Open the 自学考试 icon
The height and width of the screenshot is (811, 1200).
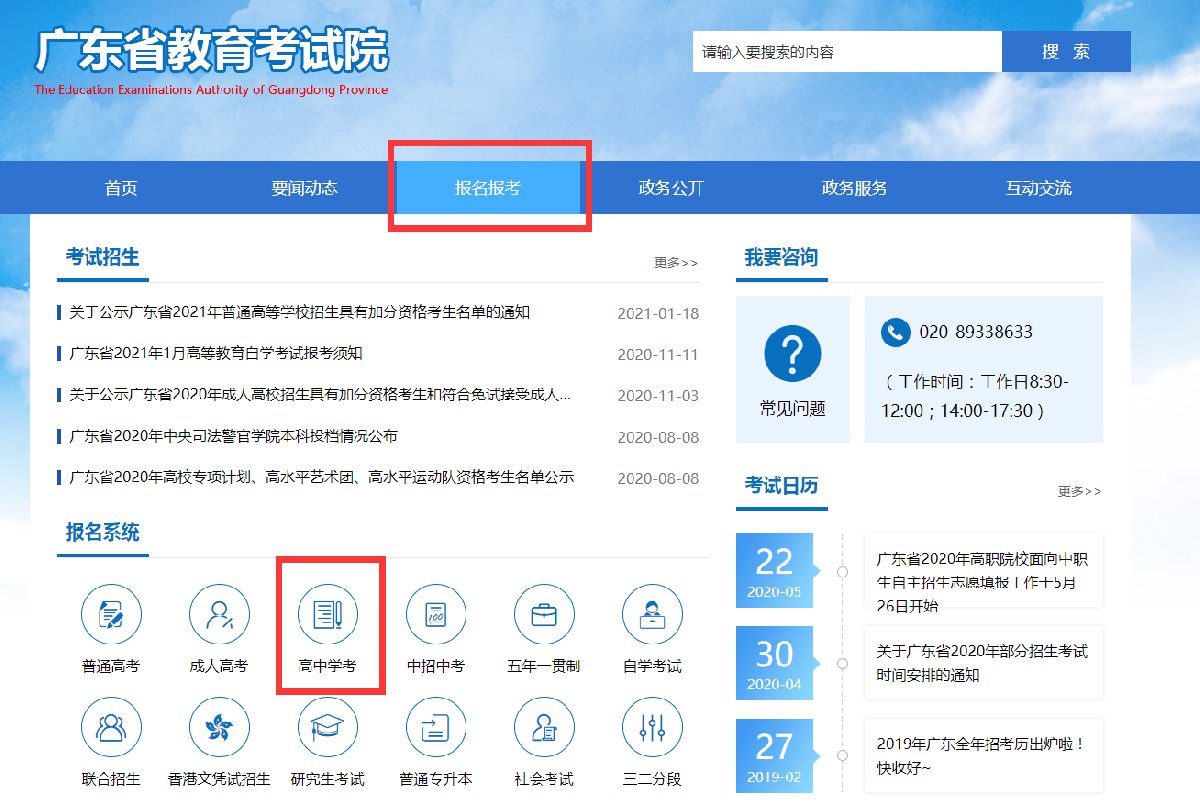[x=651, y=615]
